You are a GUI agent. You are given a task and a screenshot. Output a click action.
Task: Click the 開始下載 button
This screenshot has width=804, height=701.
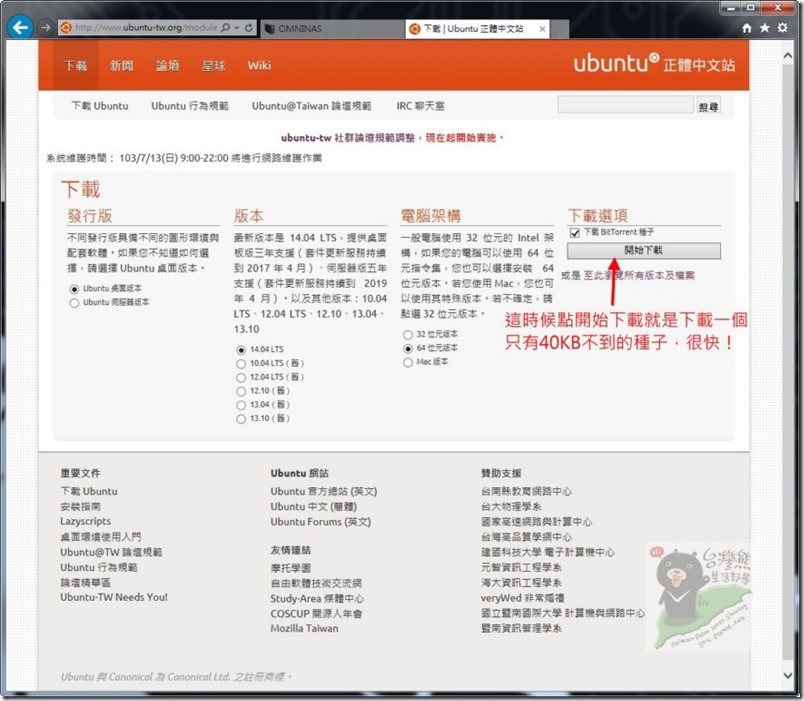(644, 250)
